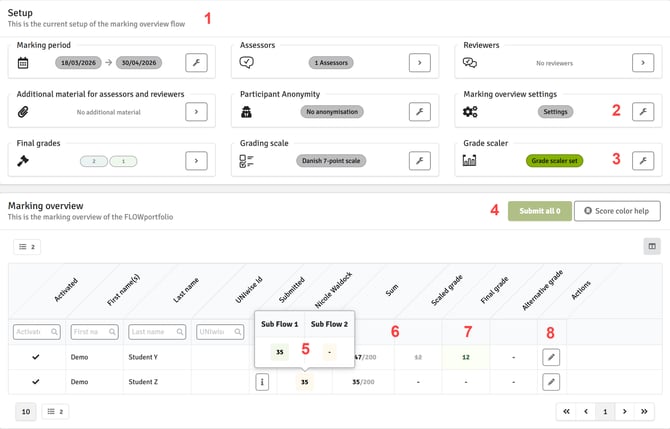Click the Grade scaler chart icon
Image resolution: width=670 pixels, height=429 pixels.
pyautogui.click(x=470, y=161)
